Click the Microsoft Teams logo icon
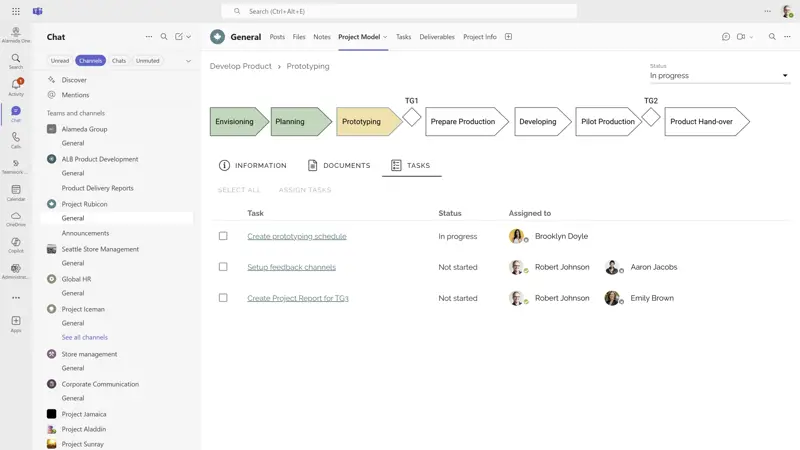 coord(38,11)
